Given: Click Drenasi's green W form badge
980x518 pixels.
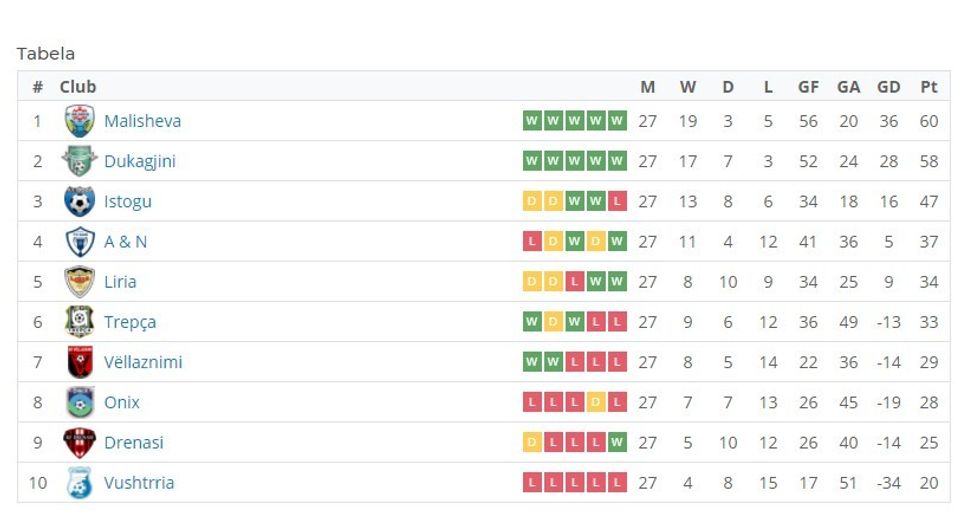Looking at the screenshot, I should (618, 442).
